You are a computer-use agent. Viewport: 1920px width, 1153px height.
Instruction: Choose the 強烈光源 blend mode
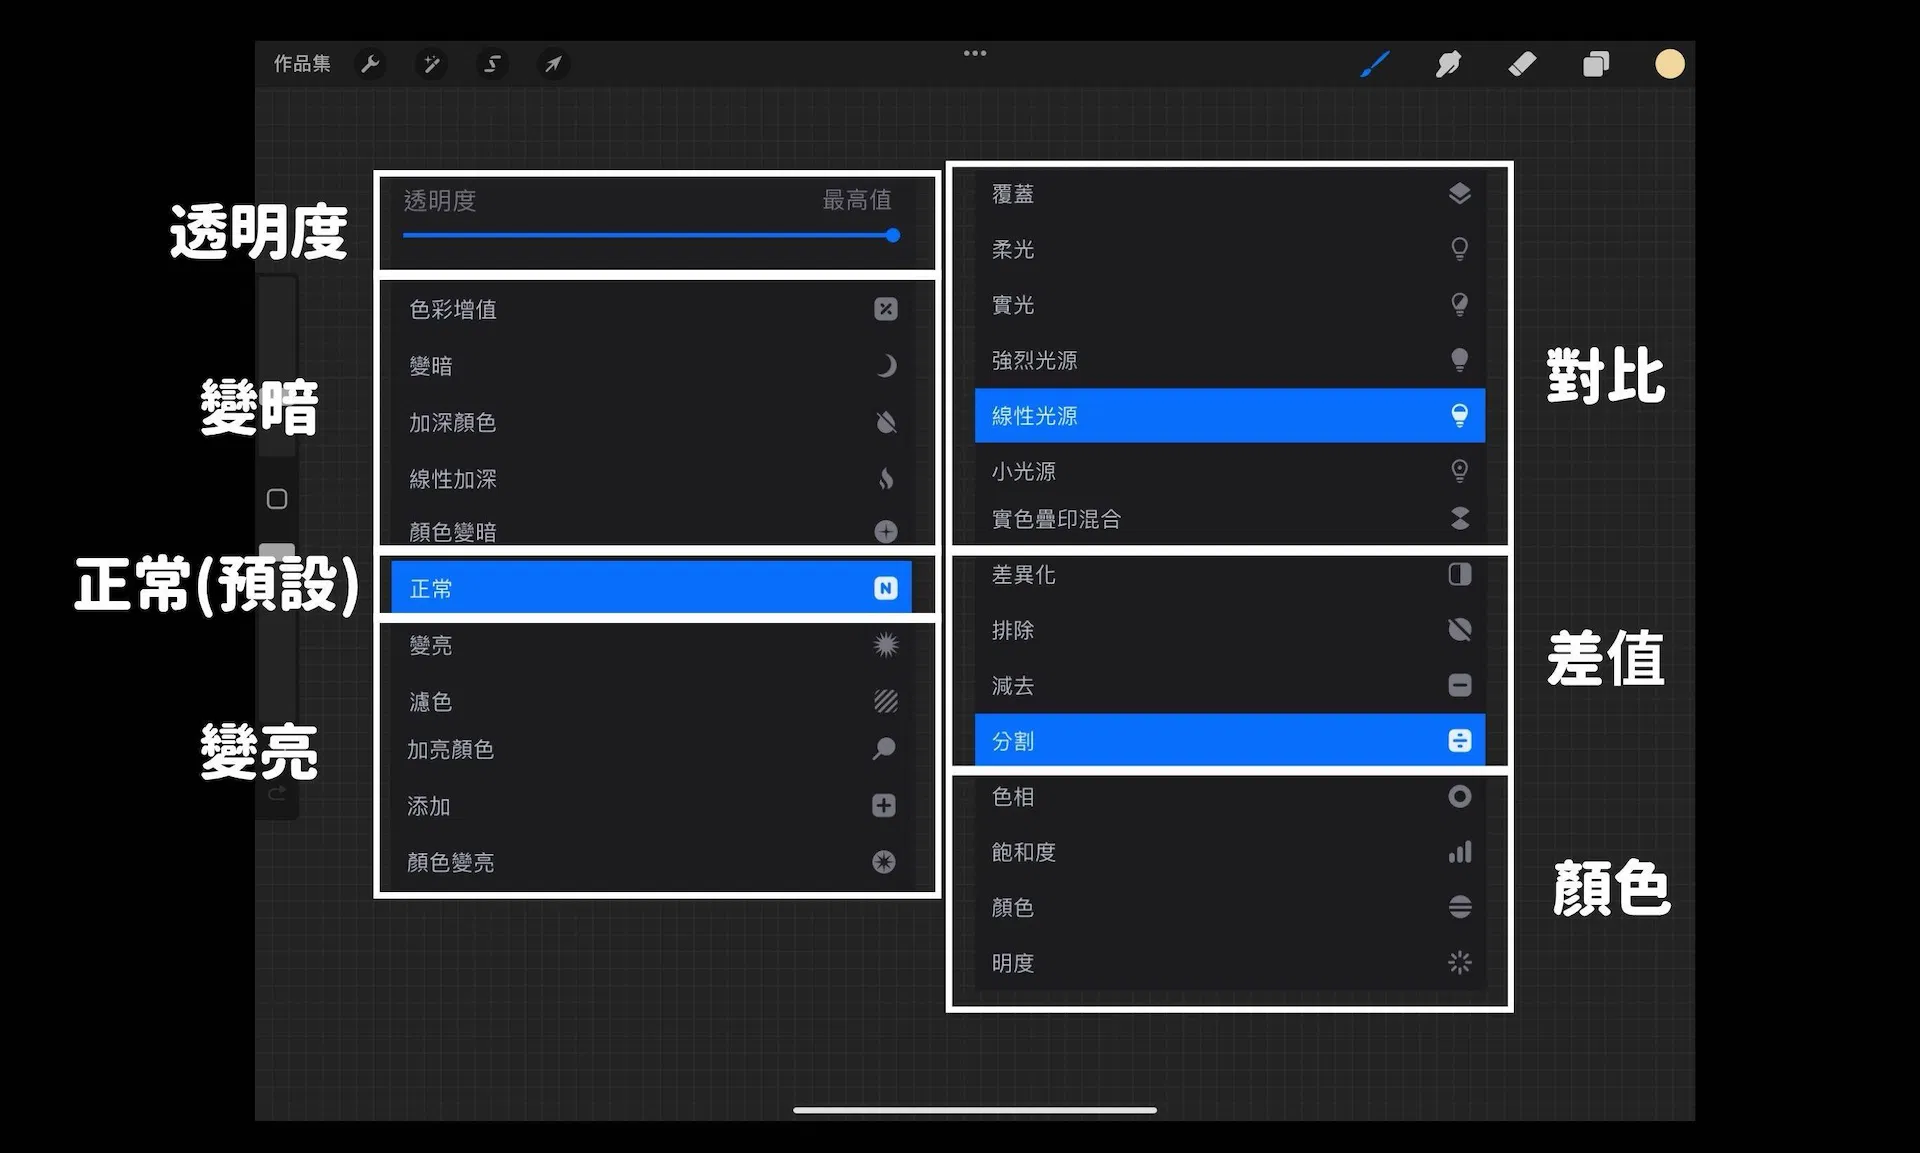pyautogui.click(x=1230, y=360)
